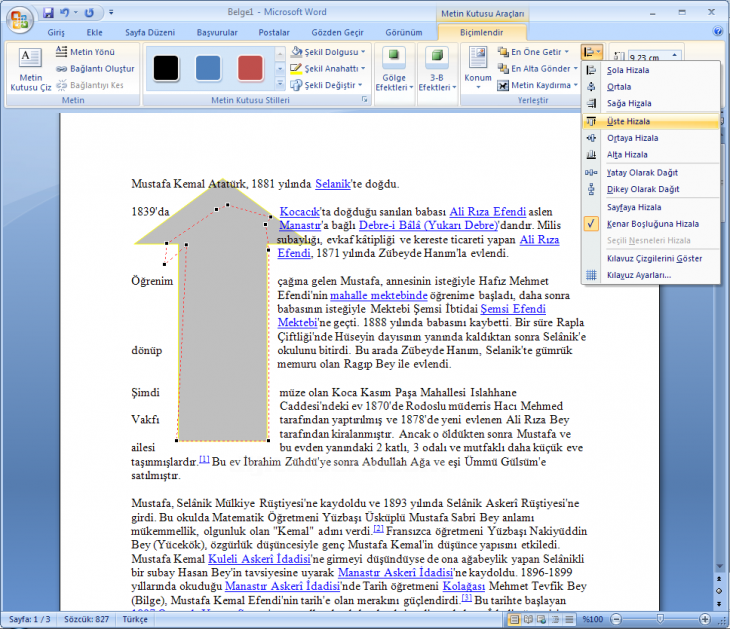Select the black style swatch

[x=166, y=68]
